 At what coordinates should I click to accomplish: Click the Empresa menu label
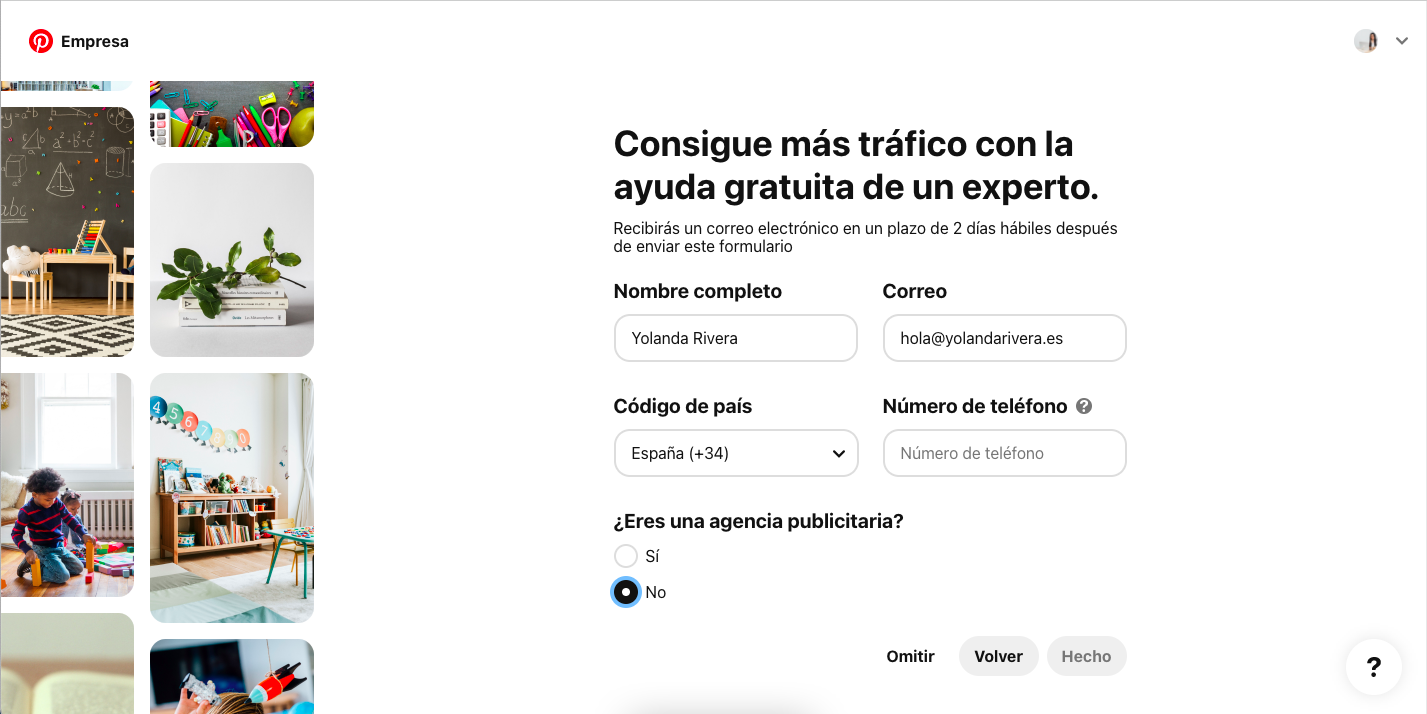(95, 41)
